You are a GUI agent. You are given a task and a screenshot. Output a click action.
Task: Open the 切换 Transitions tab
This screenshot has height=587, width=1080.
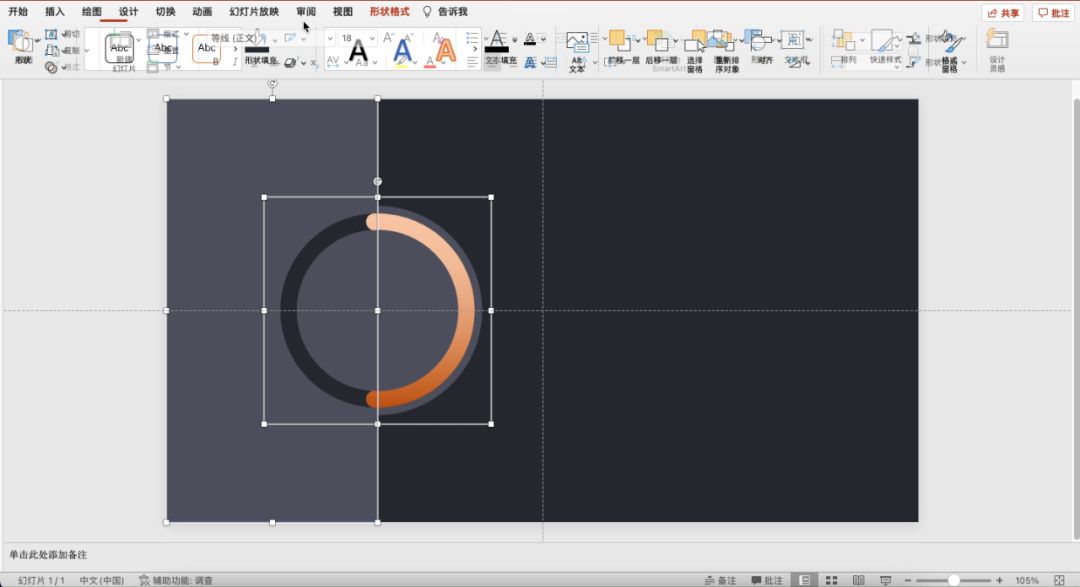(x=165, y=12)
